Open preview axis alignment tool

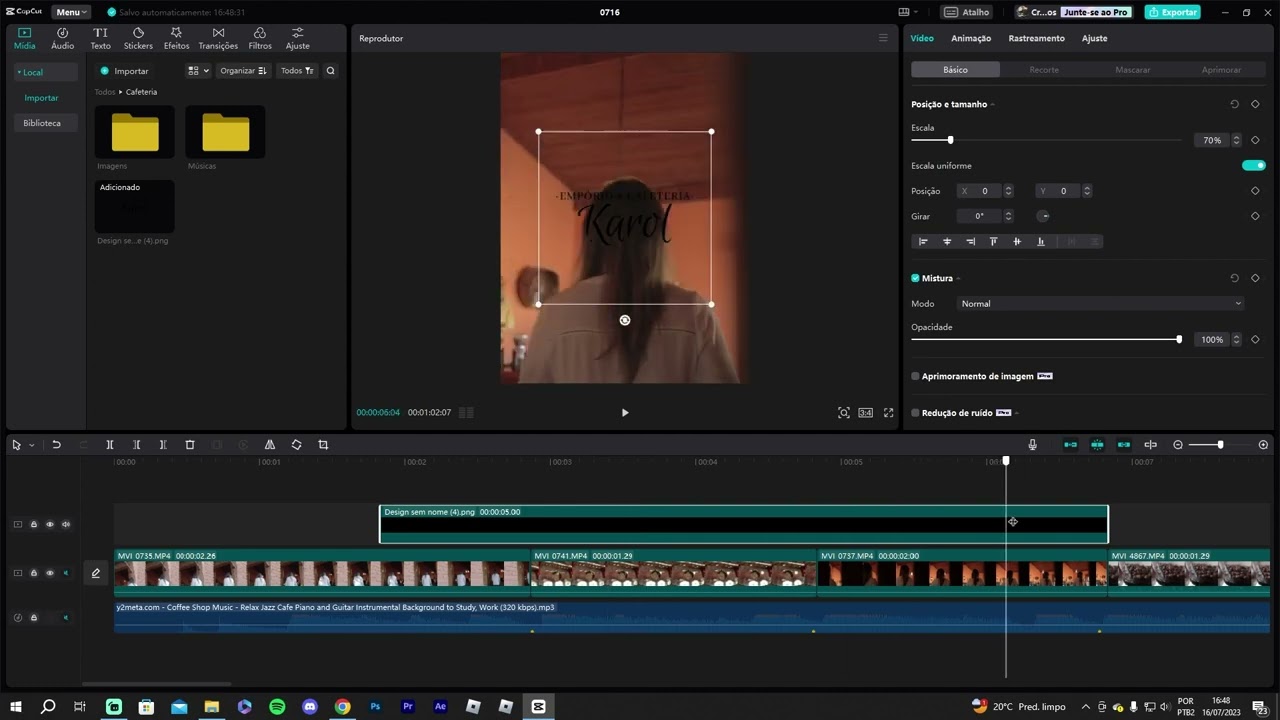[1150, 445]
